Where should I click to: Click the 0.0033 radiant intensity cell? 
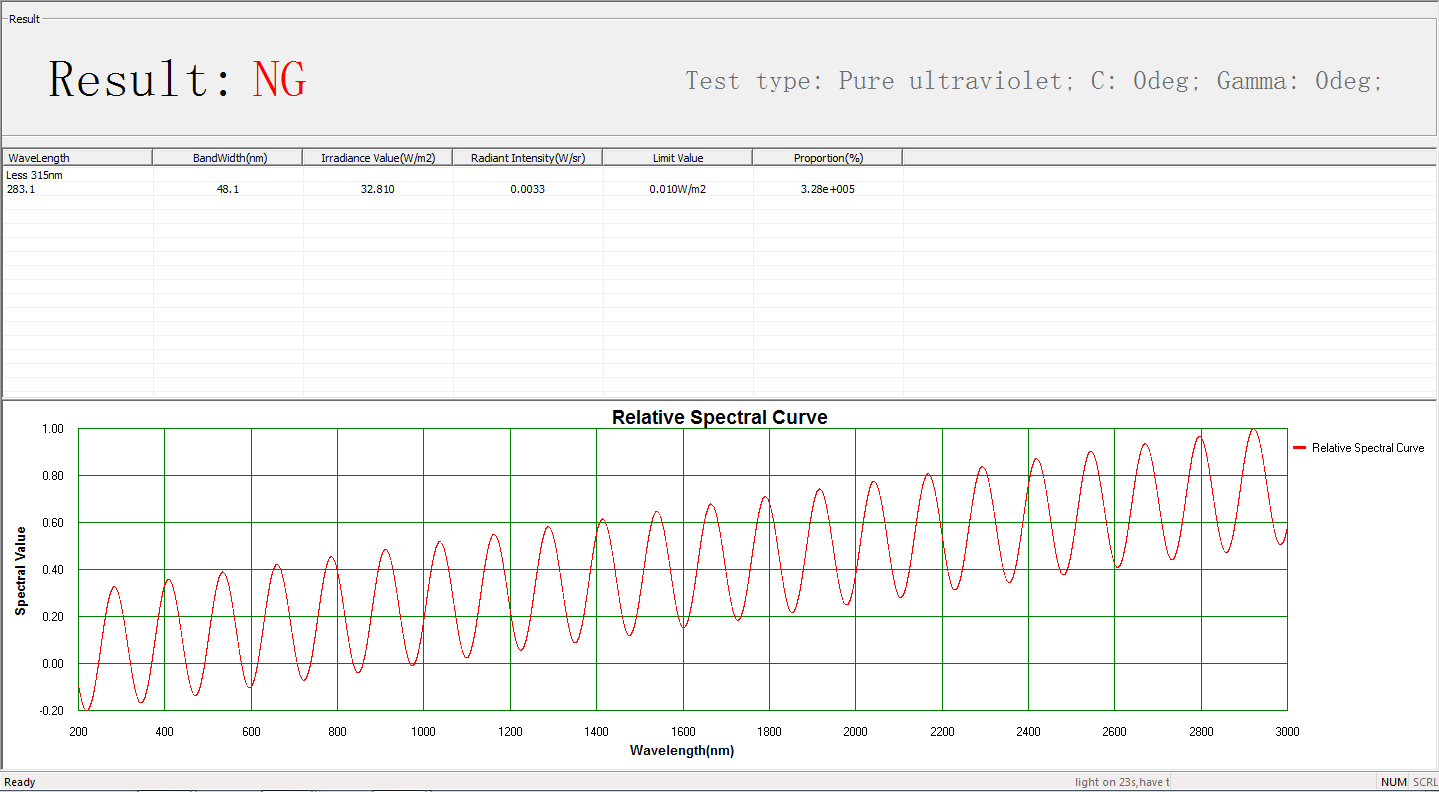click(x=528, y=189)
